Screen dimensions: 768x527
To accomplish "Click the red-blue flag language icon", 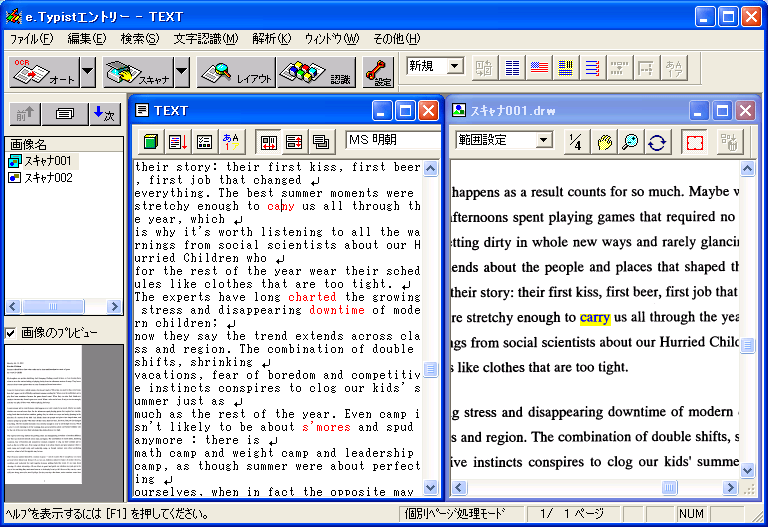I will tap(539, 68).
